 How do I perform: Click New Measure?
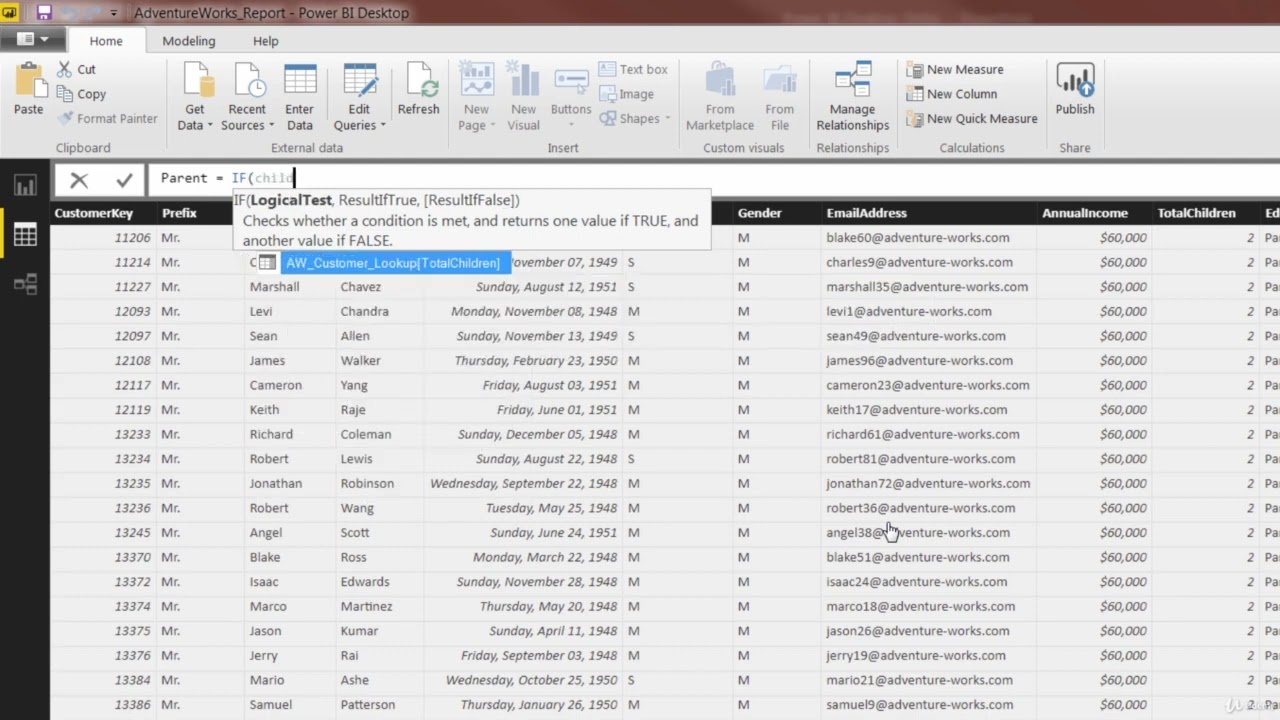coord(955,69)
